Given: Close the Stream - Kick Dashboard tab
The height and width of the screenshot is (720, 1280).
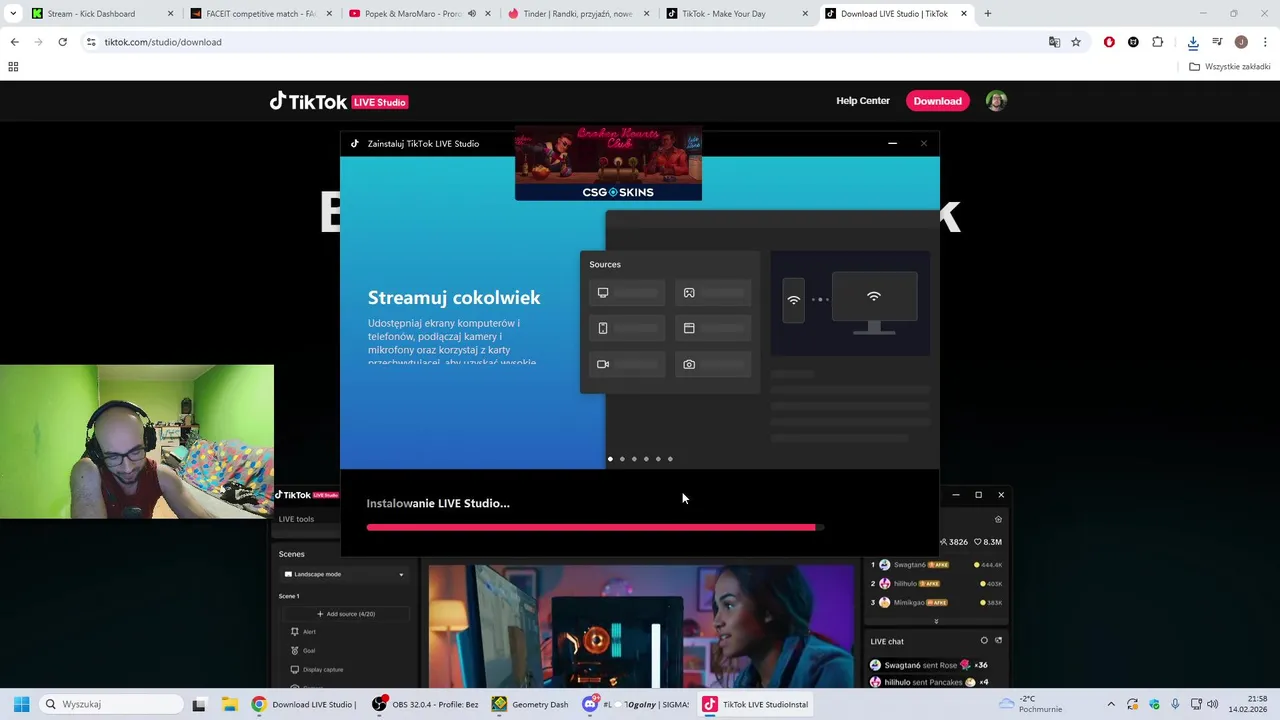Looking at the screenshot, I should tap(170, 14).
